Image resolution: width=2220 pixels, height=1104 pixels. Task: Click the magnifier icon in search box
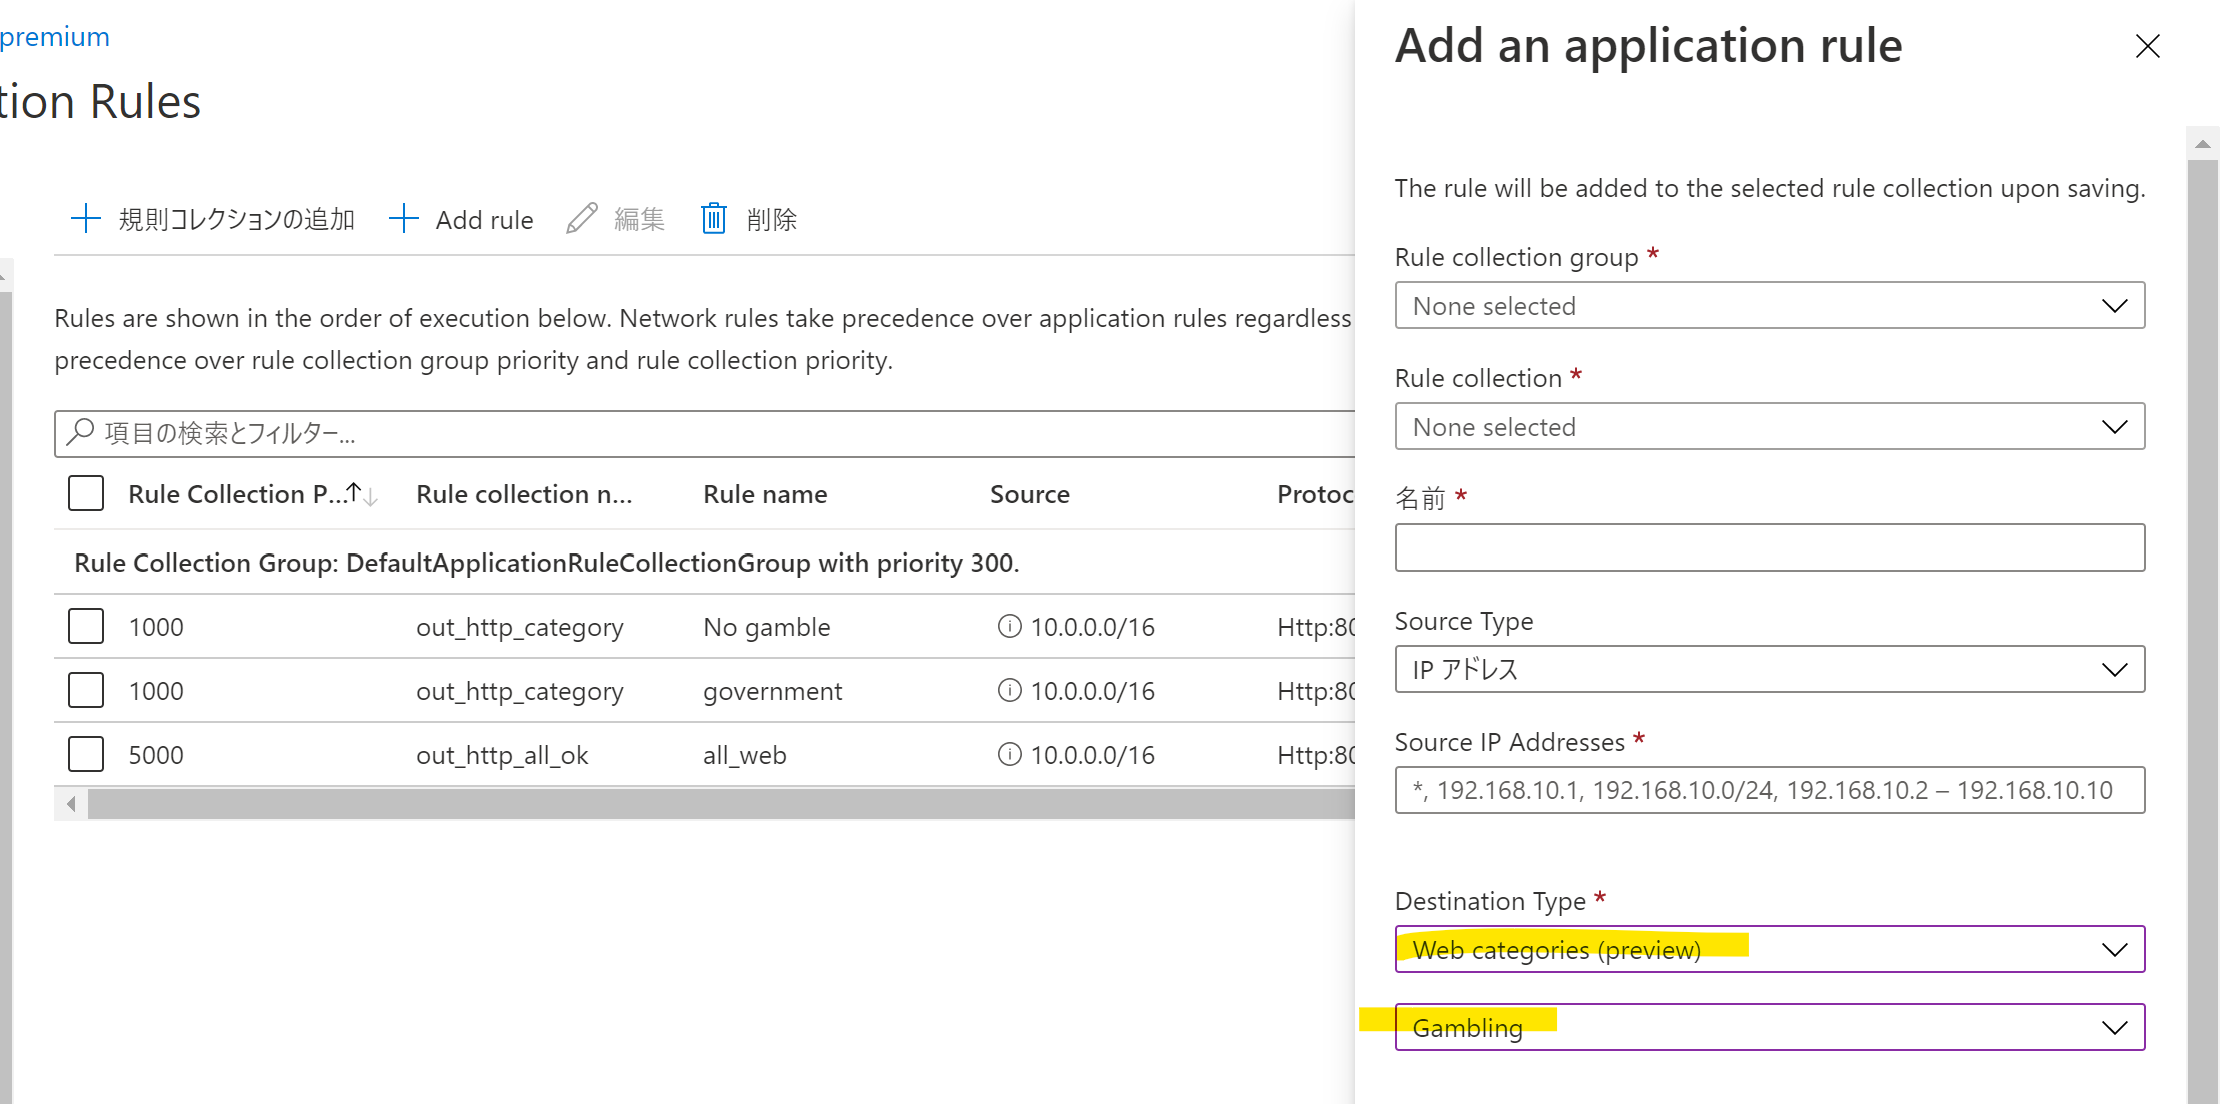pyautogui.click(x=80, y=432)
